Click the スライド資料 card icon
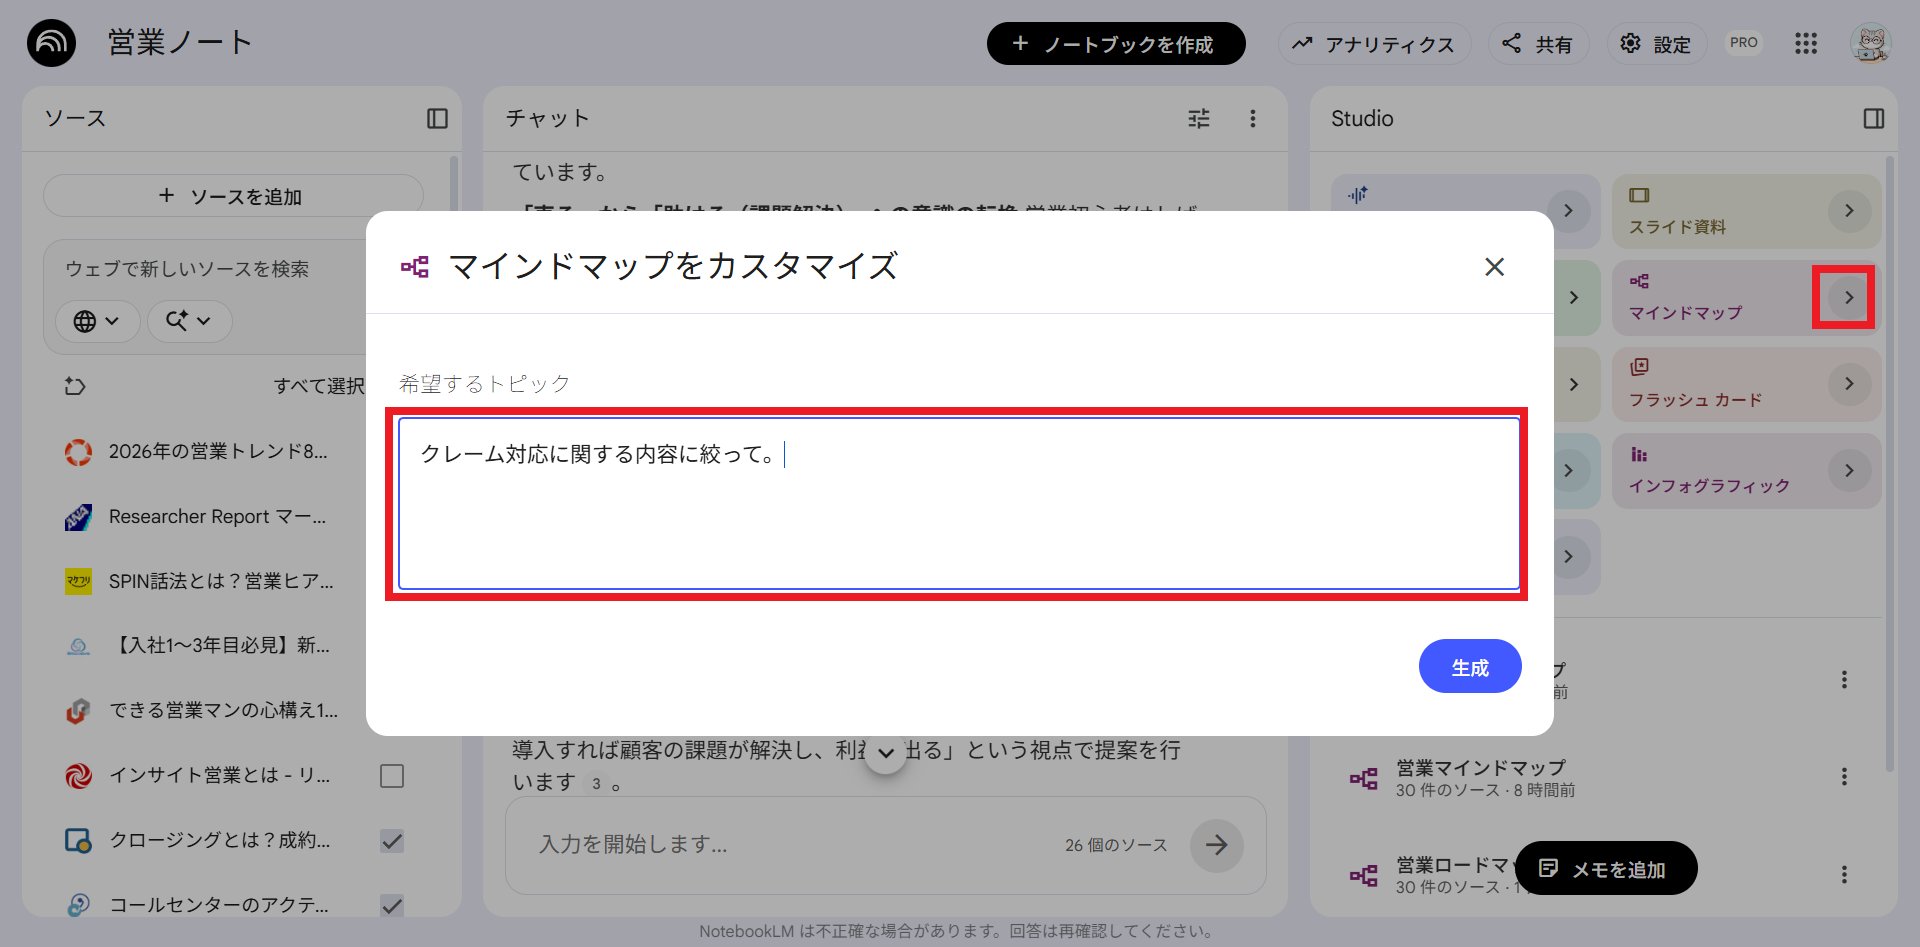 point(1638,195)
